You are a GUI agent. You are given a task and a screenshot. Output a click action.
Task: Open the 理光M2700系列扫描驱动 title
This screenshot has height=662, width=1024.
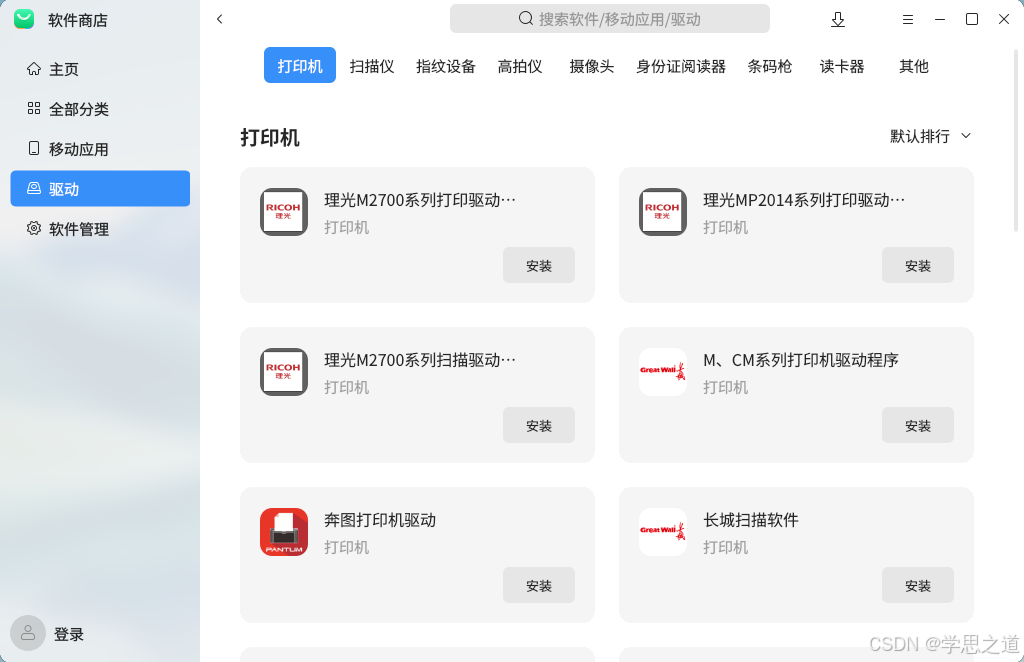point(420,360)
